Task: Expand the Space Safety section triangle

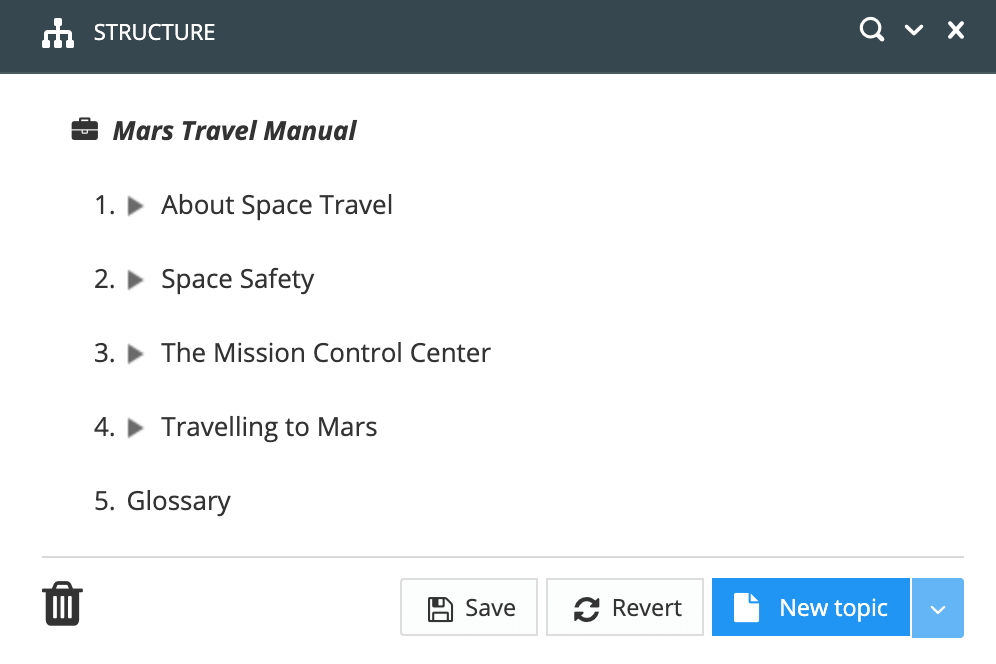Action: point(136,280)
